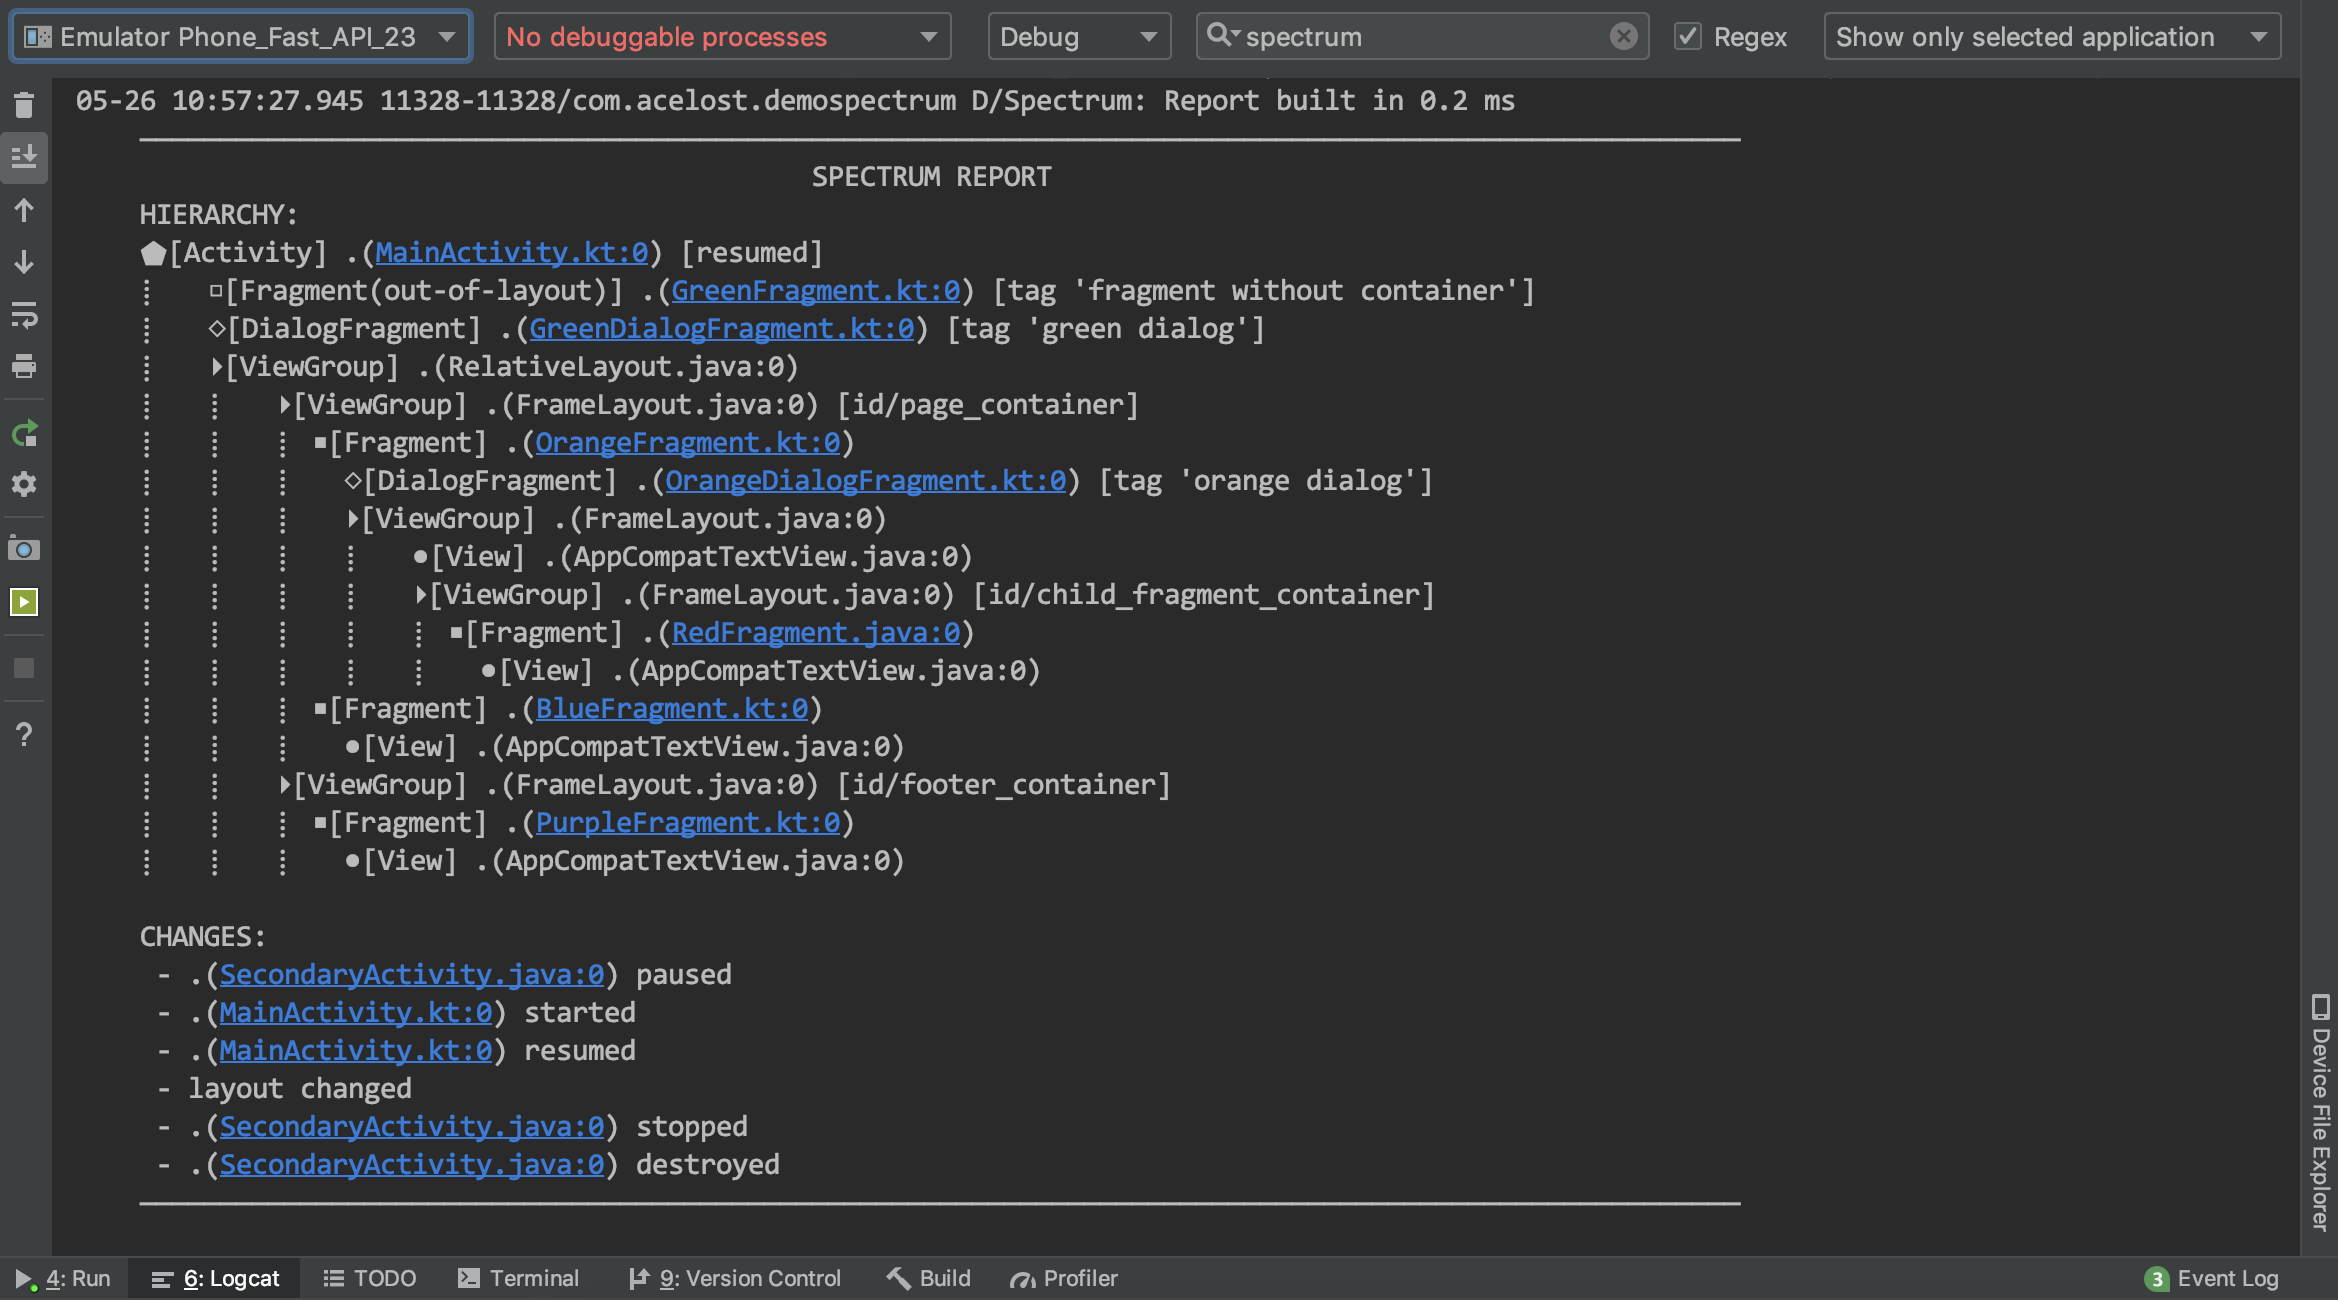Switch to the Terminal tab
The width and height of the screenshot is (2338, 1300).
point(519,1278)
